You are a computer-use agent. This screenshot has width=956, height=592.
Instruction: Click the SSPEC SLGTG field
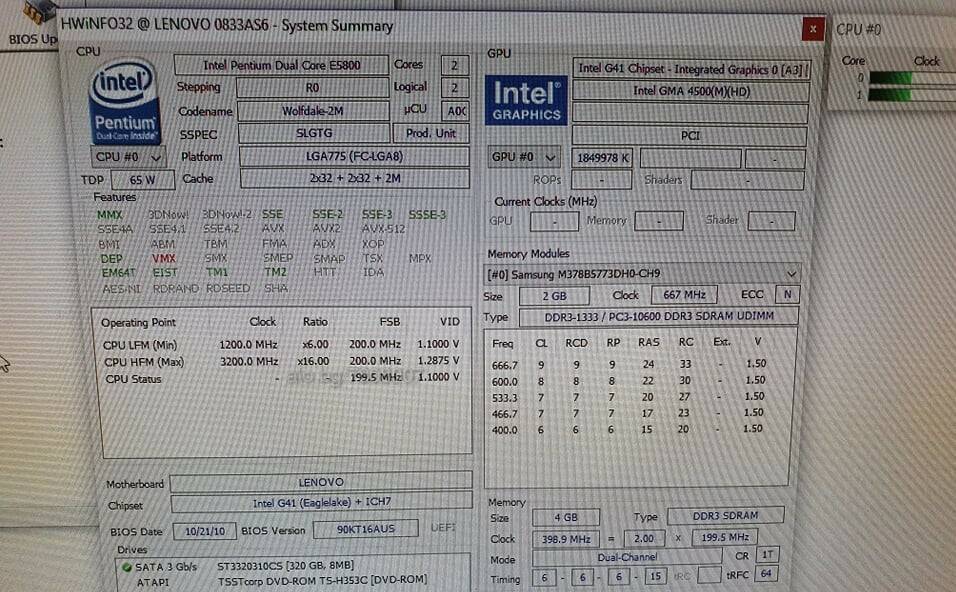pyautogui.click(x=314, y=134)
